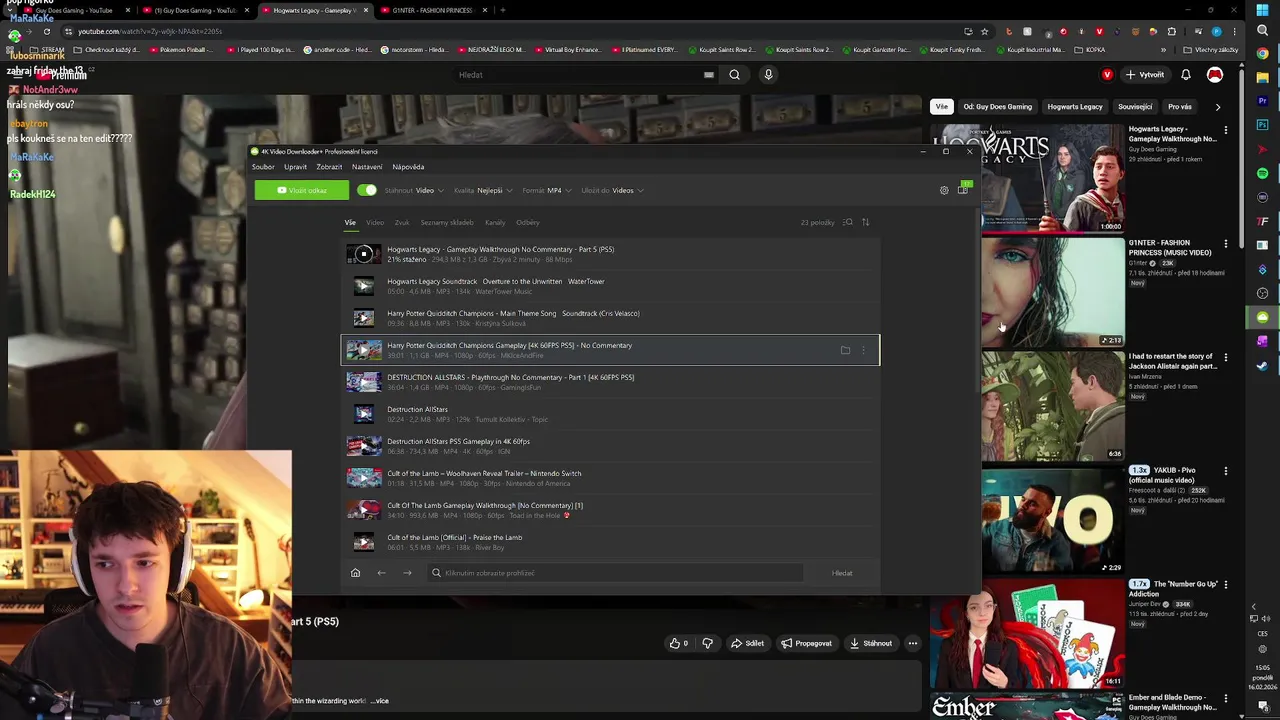Open the G1NTER Fashion Princess thumbnail
The width and height of the screenshot is (1280, 720).
[x=1053, y=291]
